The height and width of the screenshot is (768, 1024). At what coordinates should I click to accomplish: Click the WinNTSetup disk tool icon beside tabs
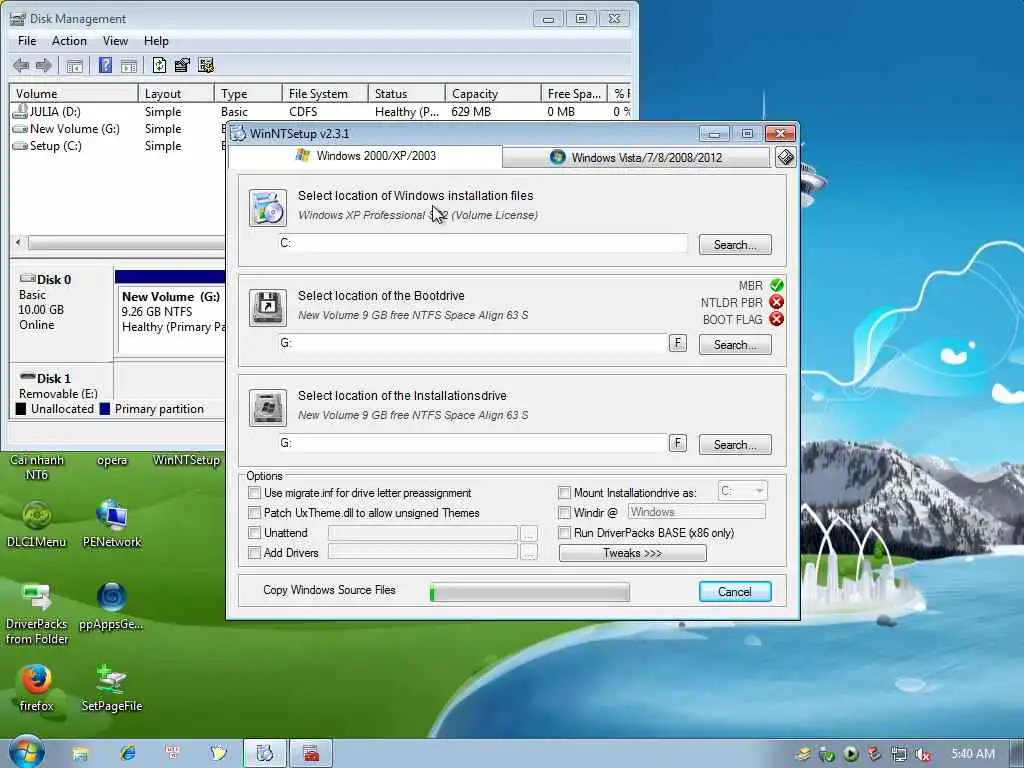(786, 157)
